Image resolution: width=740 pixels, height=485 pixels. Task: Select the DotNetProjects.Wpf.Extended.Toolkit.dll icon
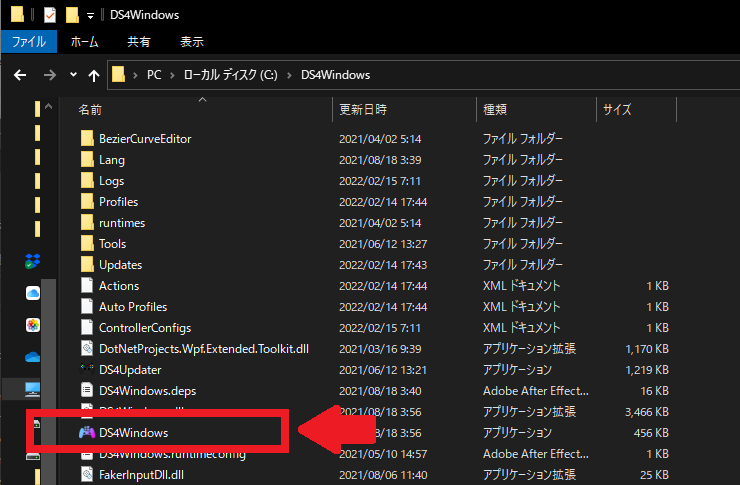(87, 349)
